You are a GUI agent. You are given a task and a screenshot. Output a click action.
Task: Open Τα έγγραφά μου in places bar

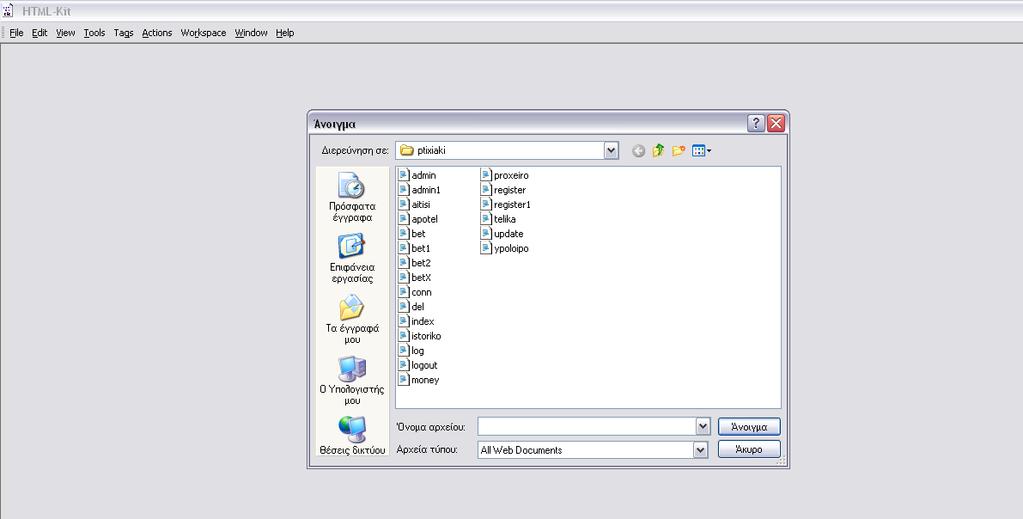[x=352, y=320]
